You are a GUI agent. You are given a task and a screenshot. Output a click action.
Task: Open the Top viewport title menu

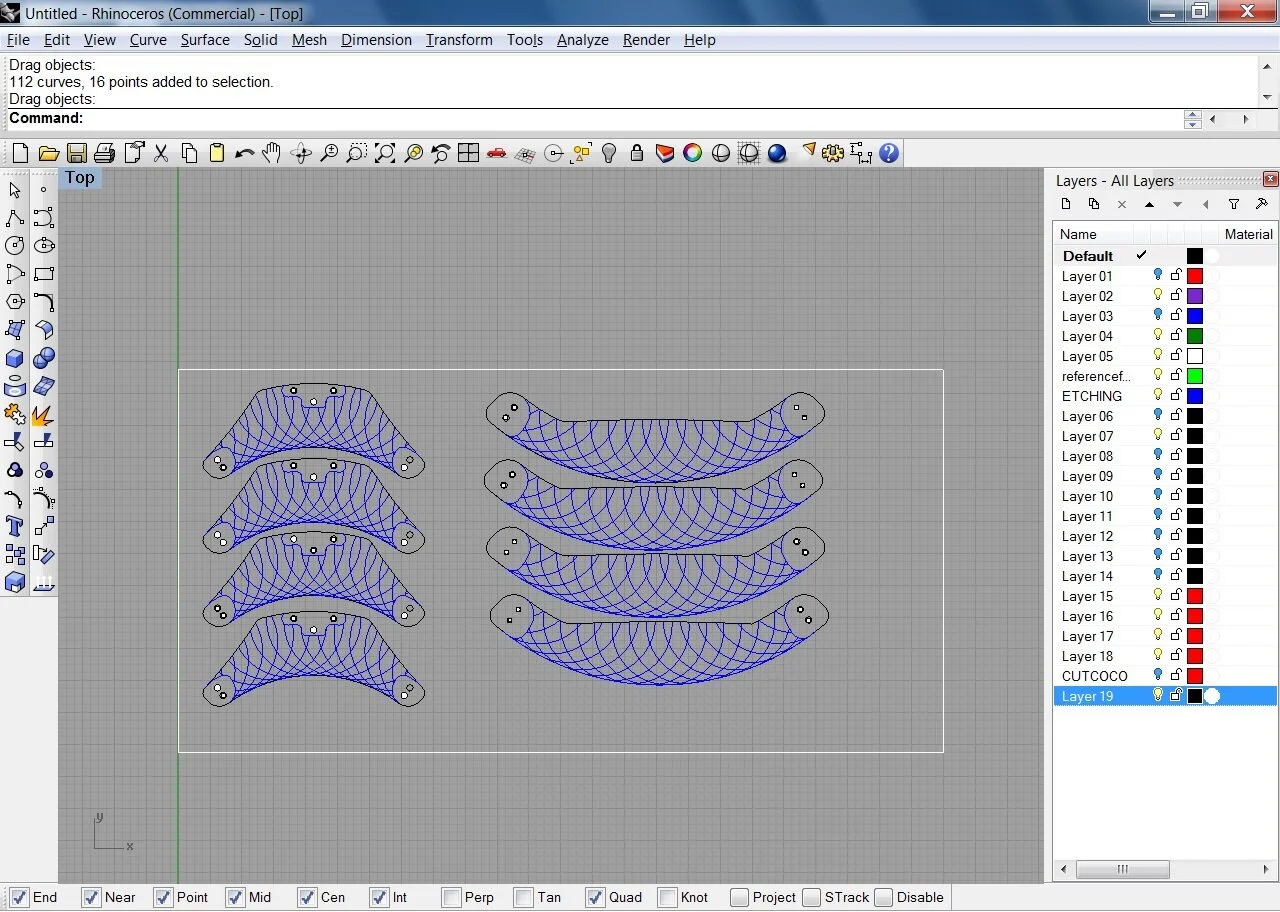(x=80, y=178)
